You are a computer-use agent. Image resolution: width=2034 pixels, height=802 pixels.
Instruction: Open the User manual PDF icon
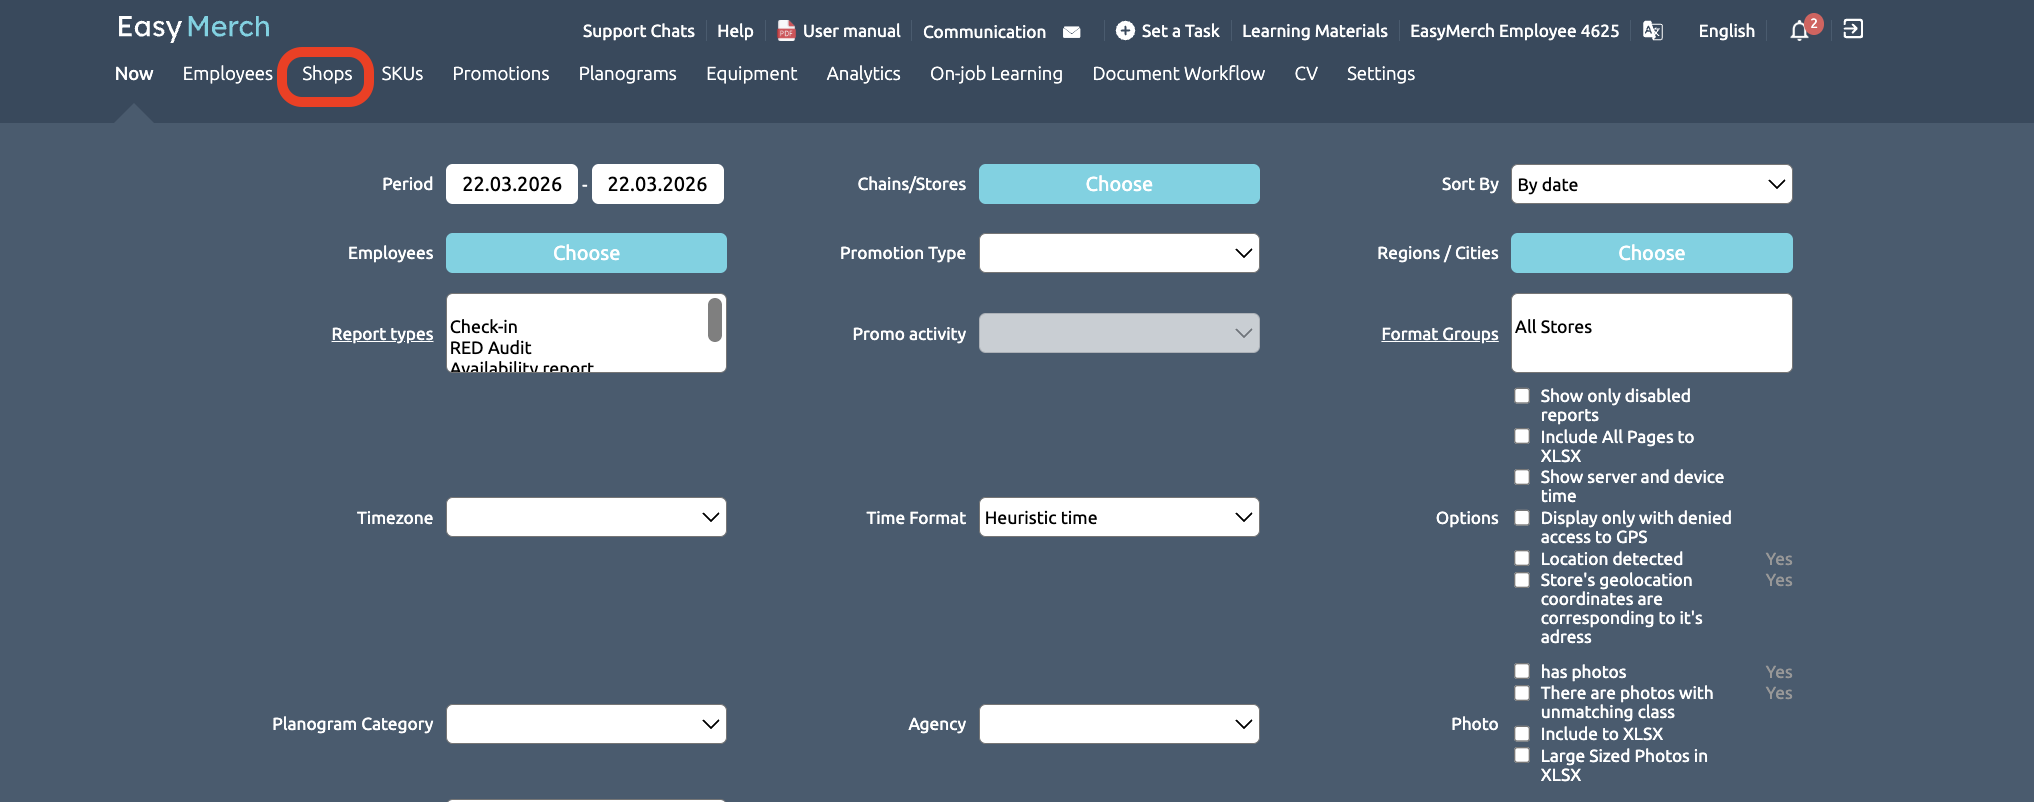[x=786, y=31]
